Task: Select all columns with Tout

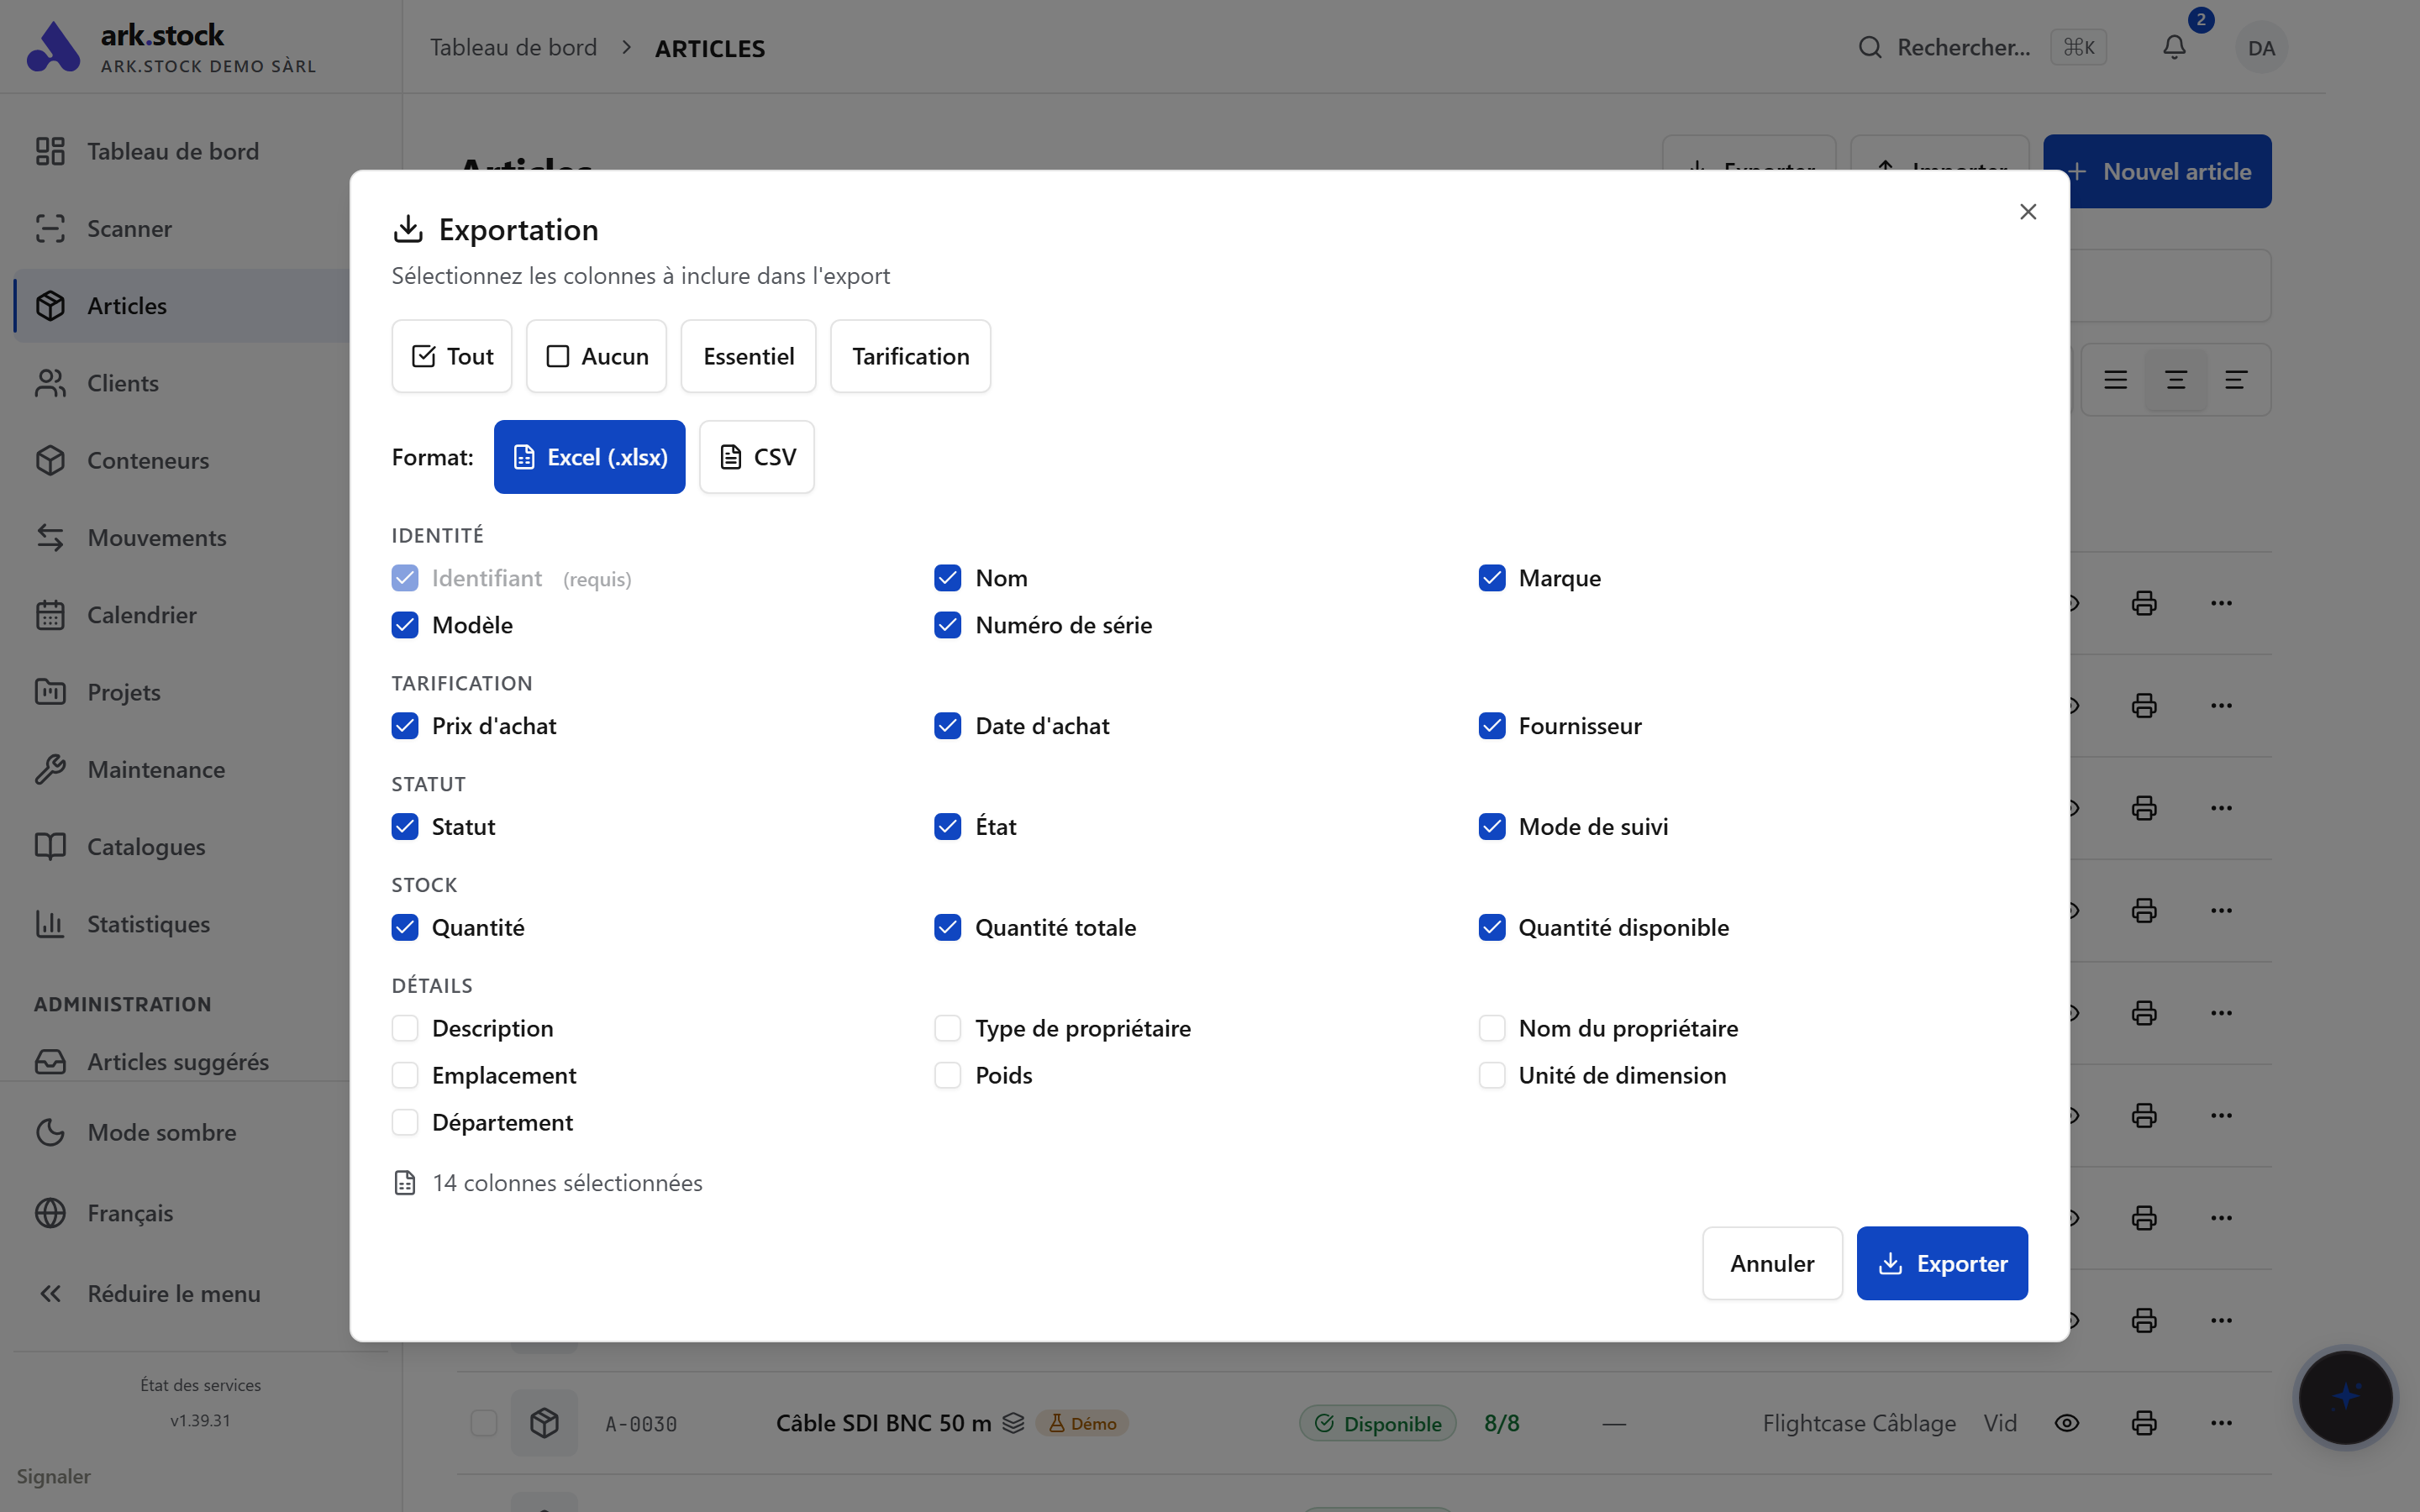Action: point(451,356)
